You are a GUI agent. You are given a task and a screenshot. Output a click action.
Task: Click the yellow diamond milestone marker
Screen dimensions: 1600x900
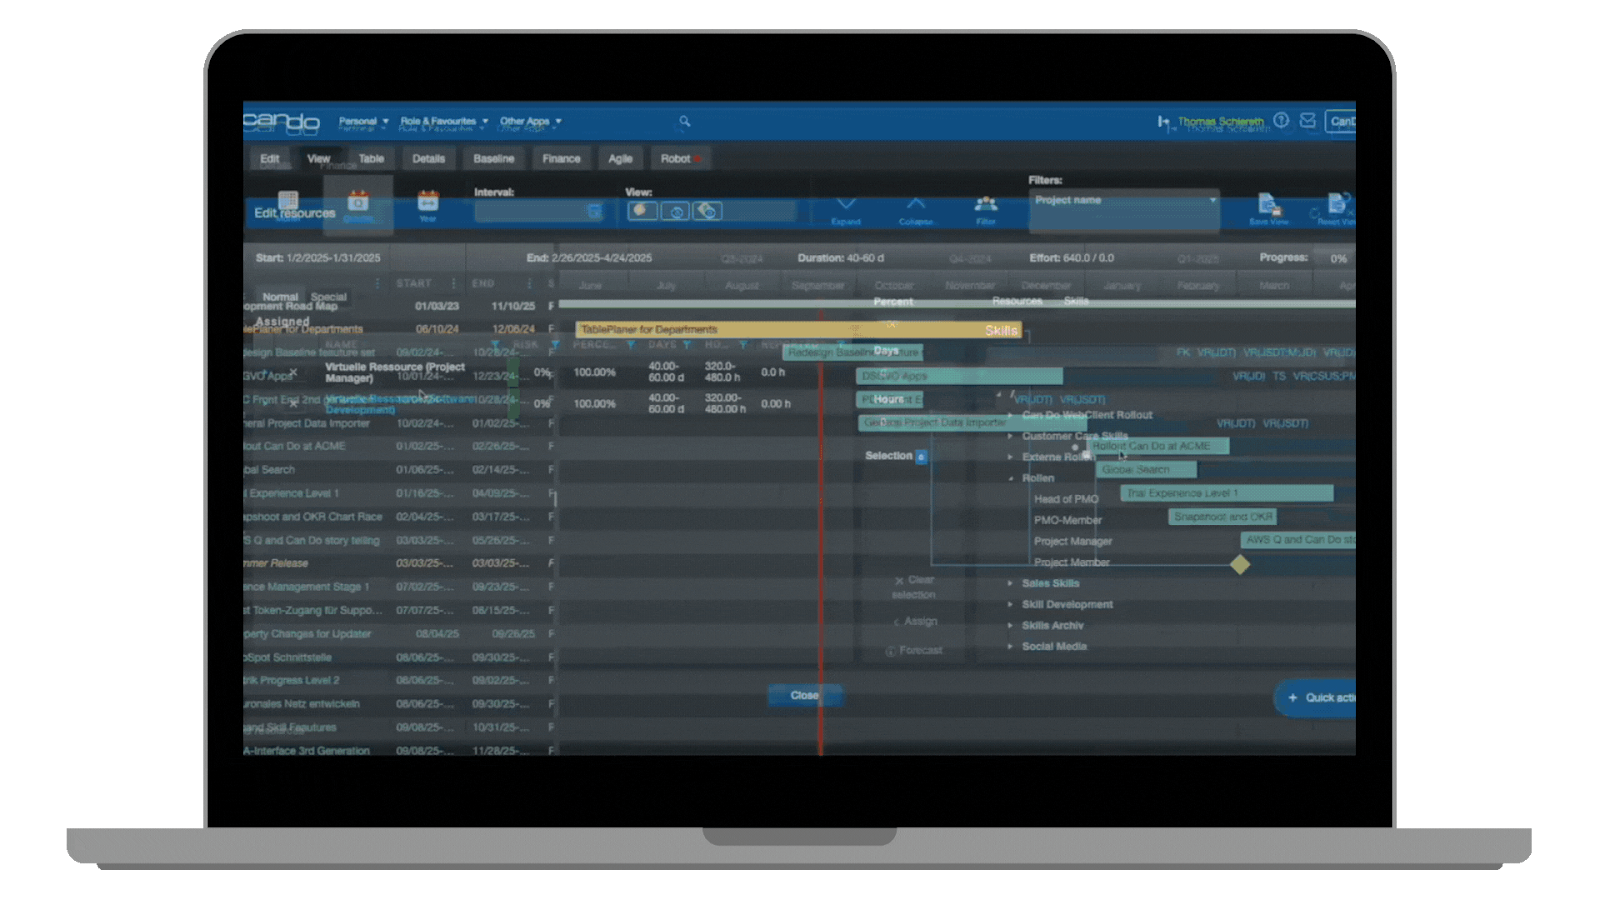click(1240, 564)
